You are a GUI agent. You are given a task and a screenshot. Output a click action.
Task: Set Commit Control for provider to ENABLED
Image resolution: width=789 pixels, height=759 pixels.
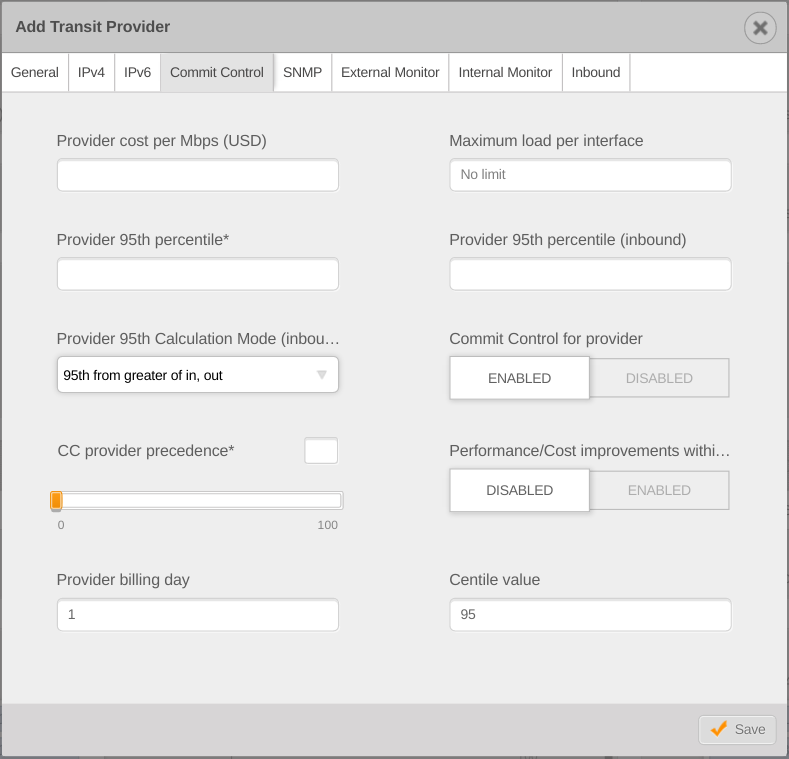(x=519, y=378)
